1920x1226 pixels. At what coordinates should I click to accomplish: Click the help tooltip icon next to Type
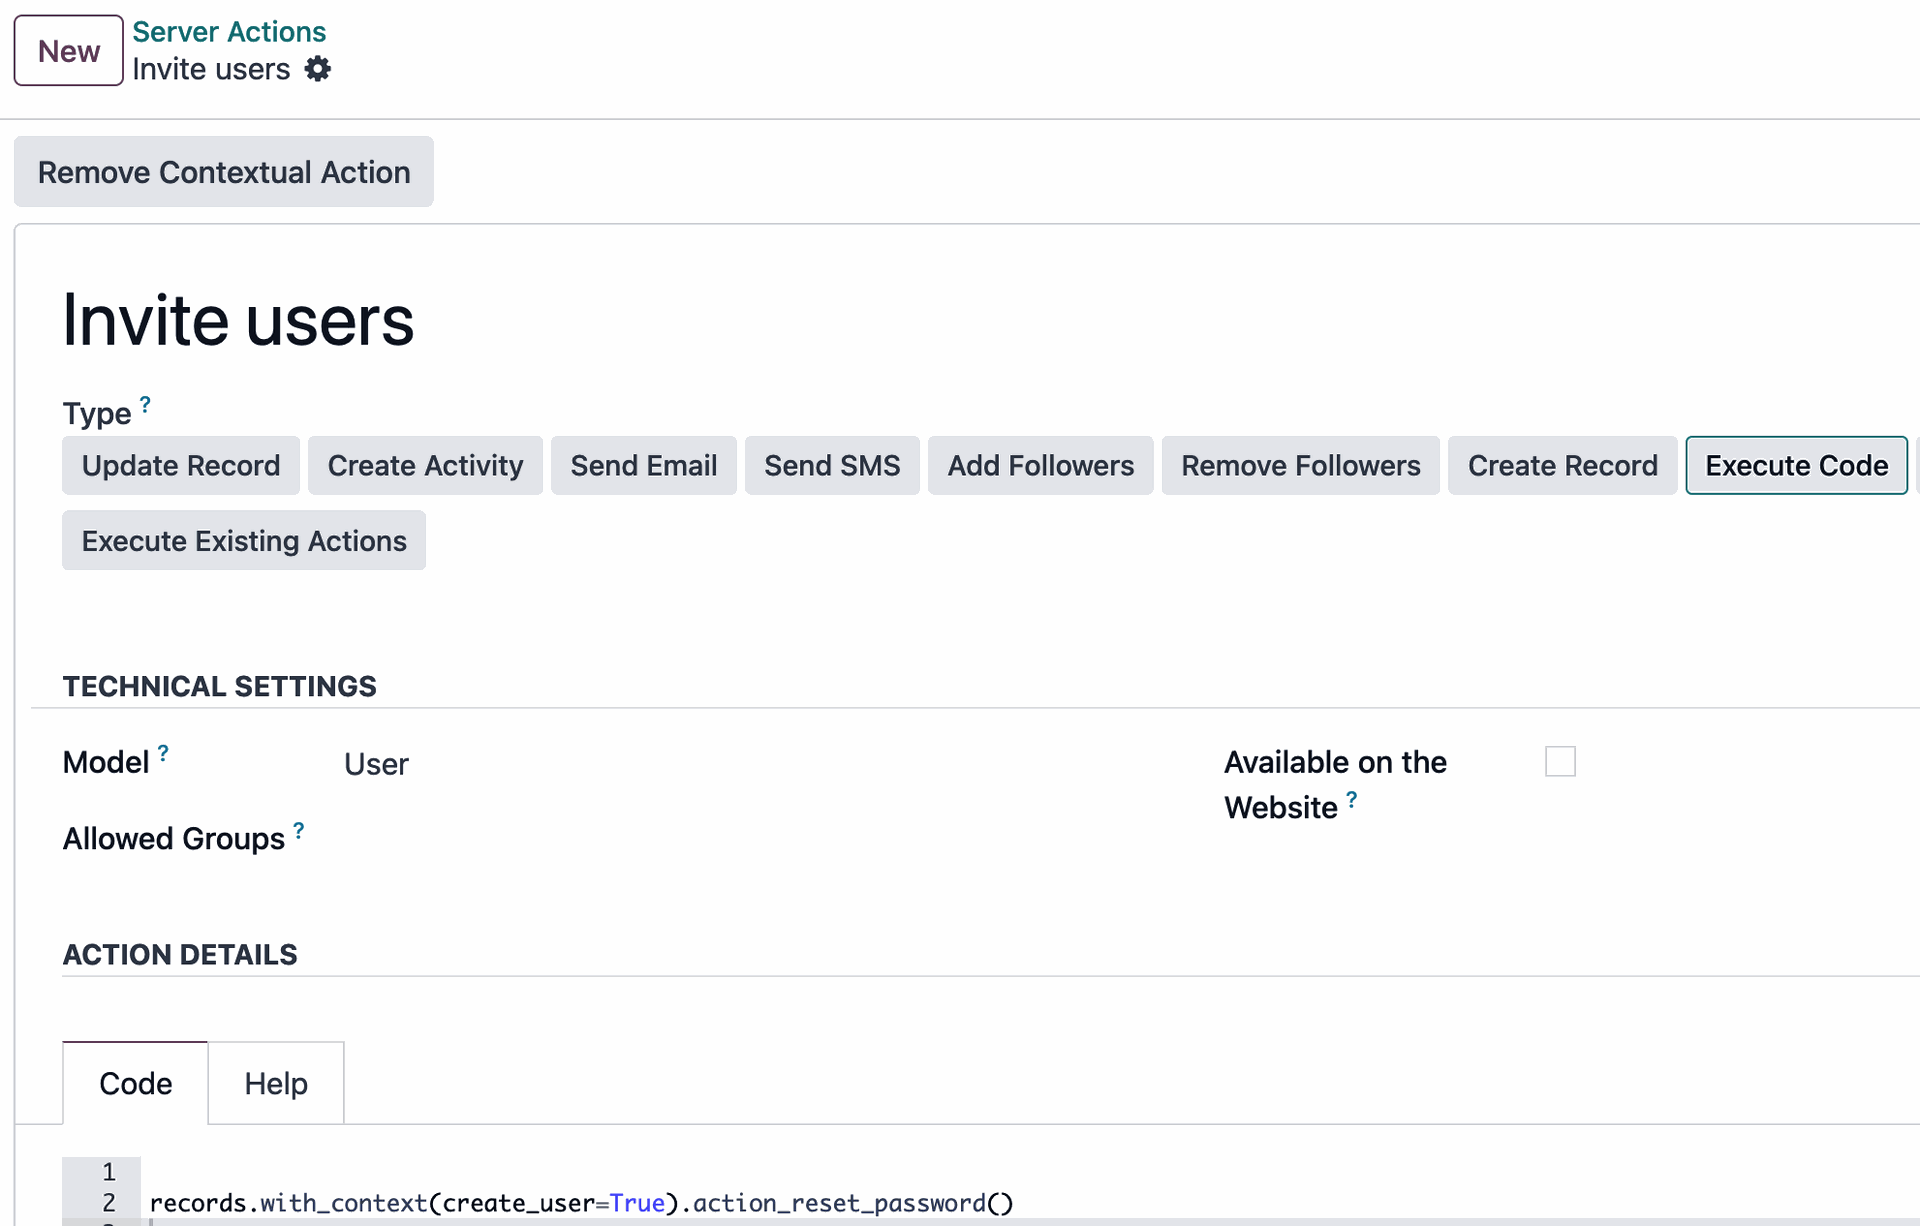click(145, 404)
